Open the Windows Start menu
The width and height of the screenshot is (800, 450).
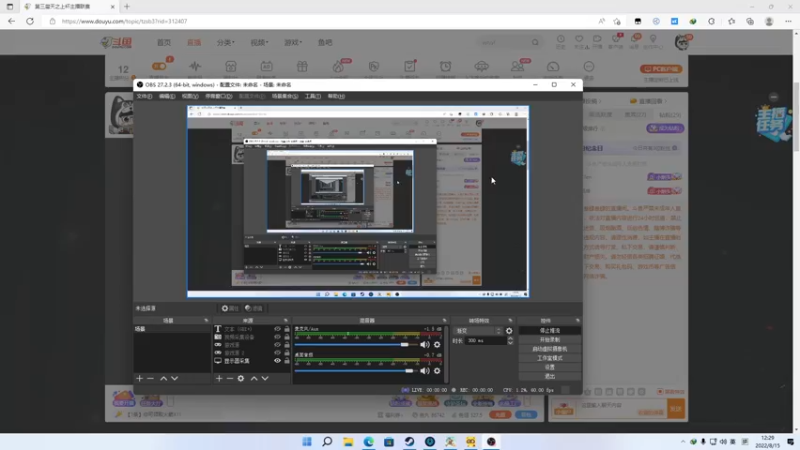307,442
